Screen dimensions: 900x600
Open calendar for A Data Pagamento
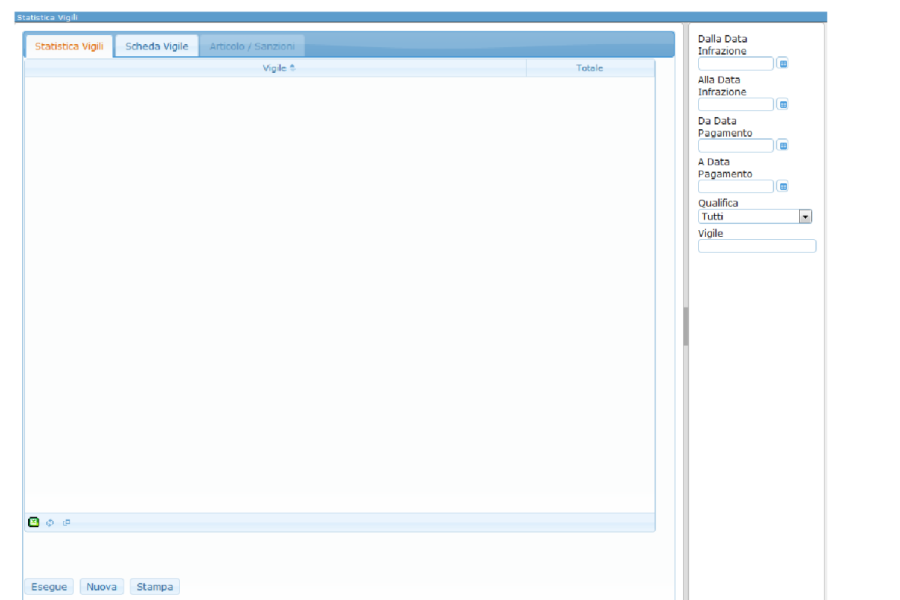(x=783, y=186)
